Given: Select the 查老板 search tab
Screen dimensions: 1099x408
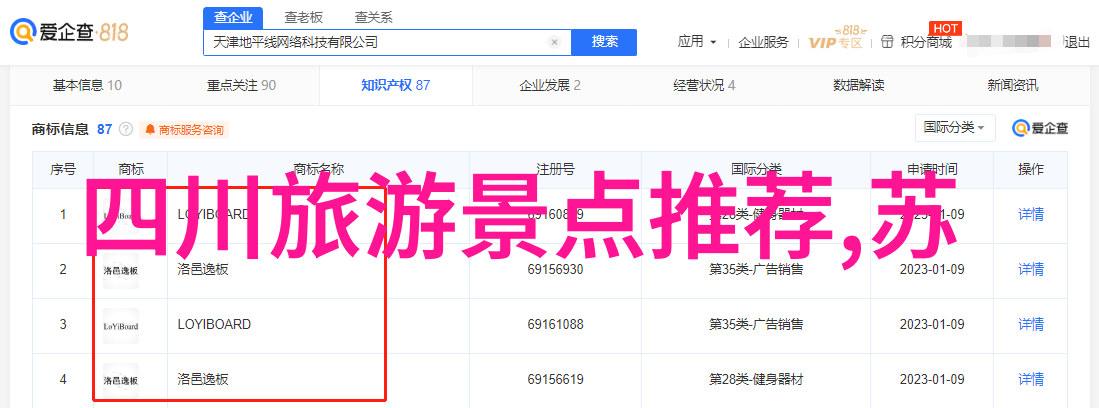Looking at the screenshot, I should [303, 18].
